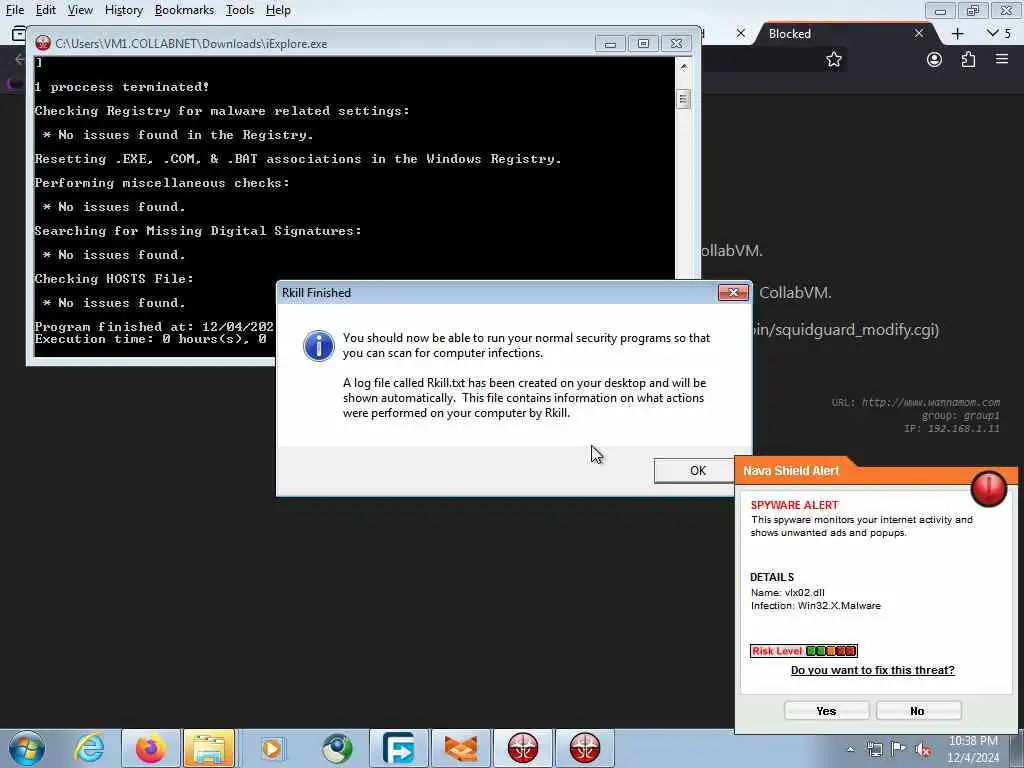Open the Firefox View menu
1024x768 pixels.
pyautogui.click(x=80, y=10)
